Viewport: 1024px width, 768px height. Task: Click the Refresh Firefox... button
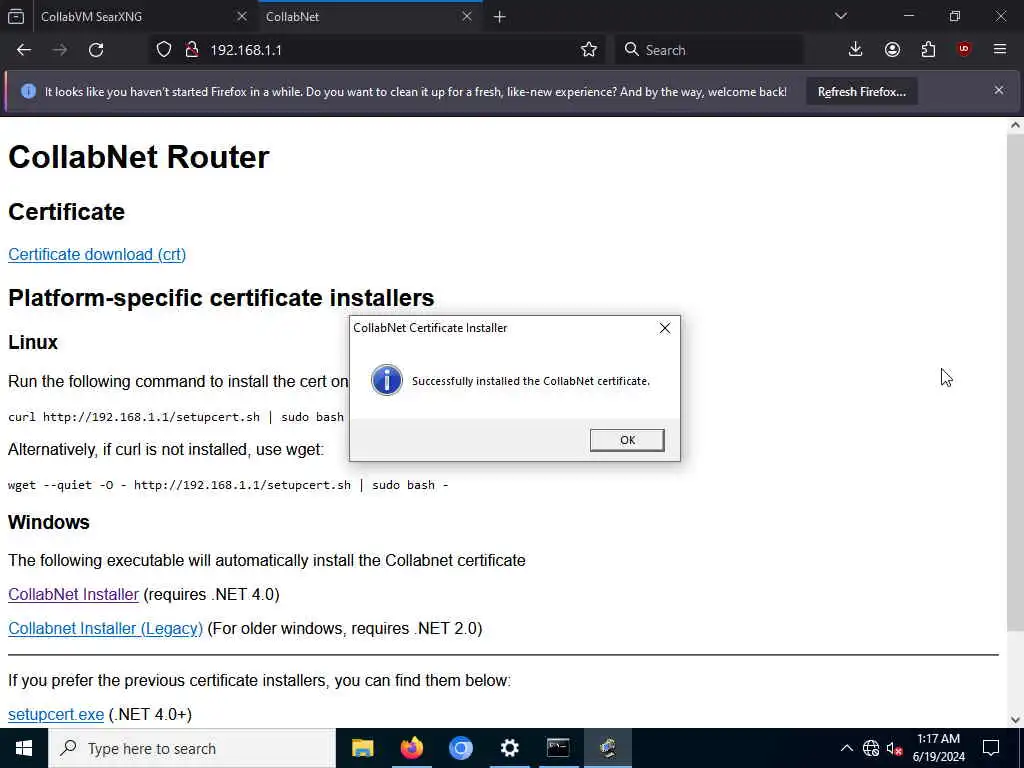click(x=861, y=92)
